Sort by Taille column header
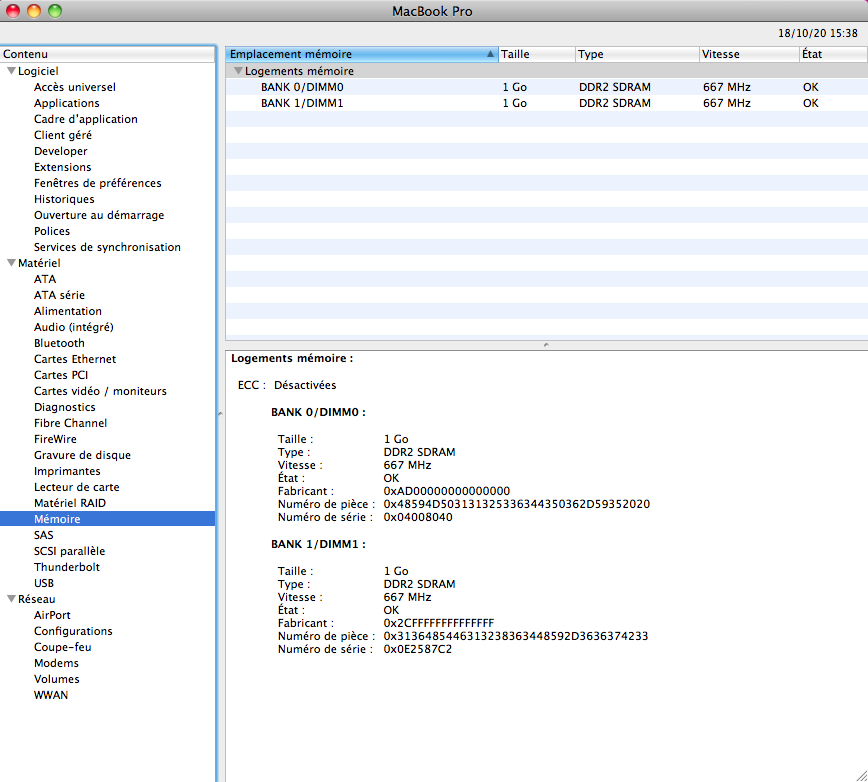 pos(535,54)
